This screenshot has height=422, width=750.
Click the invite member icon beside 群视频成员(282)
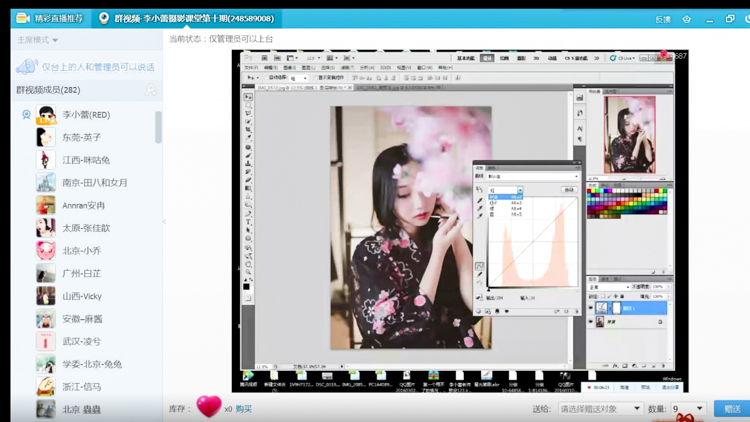(151, 89)
